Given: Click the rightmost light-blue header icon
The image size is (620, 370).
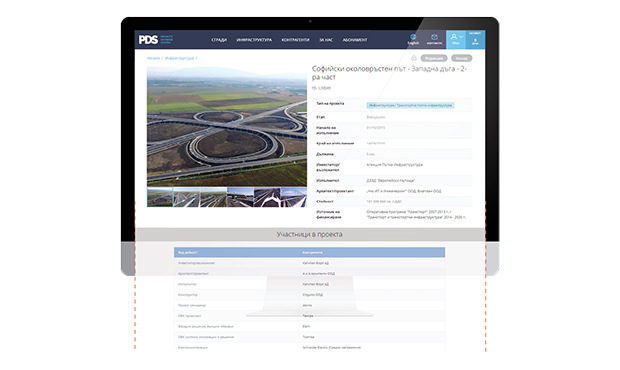Looking at the screenshot, I should coord(475,40).
